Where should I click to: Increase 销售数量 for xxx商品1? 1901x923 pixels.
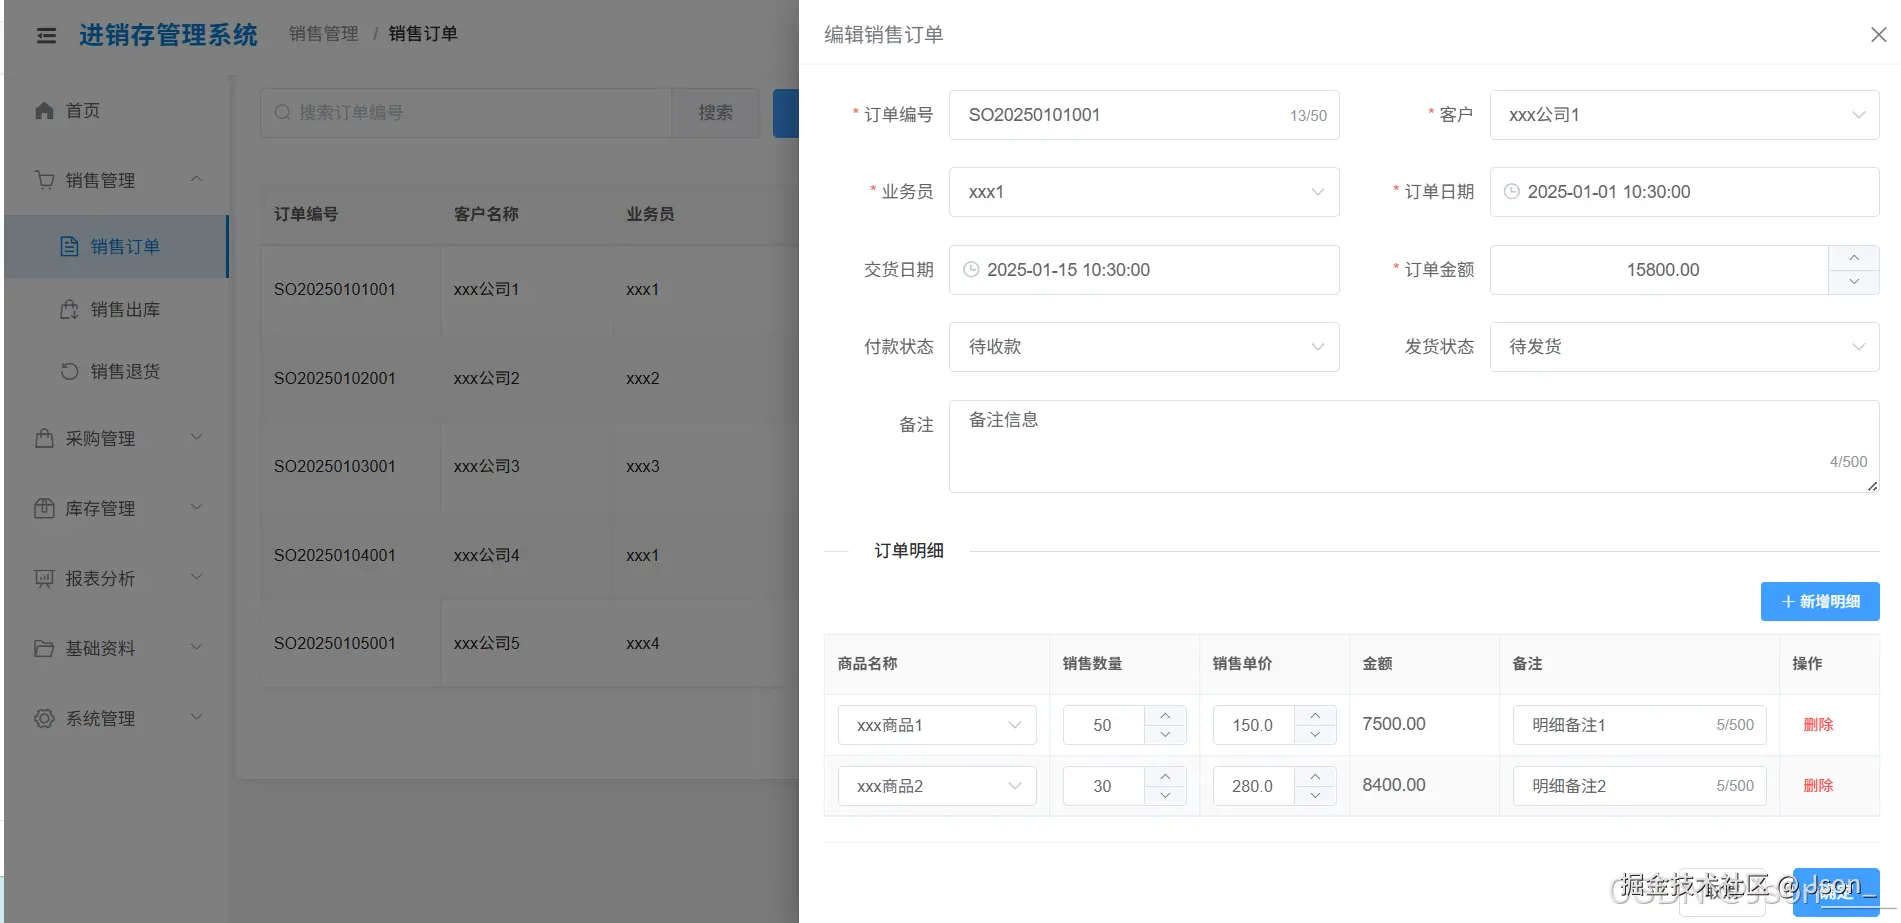(1165, 716)
